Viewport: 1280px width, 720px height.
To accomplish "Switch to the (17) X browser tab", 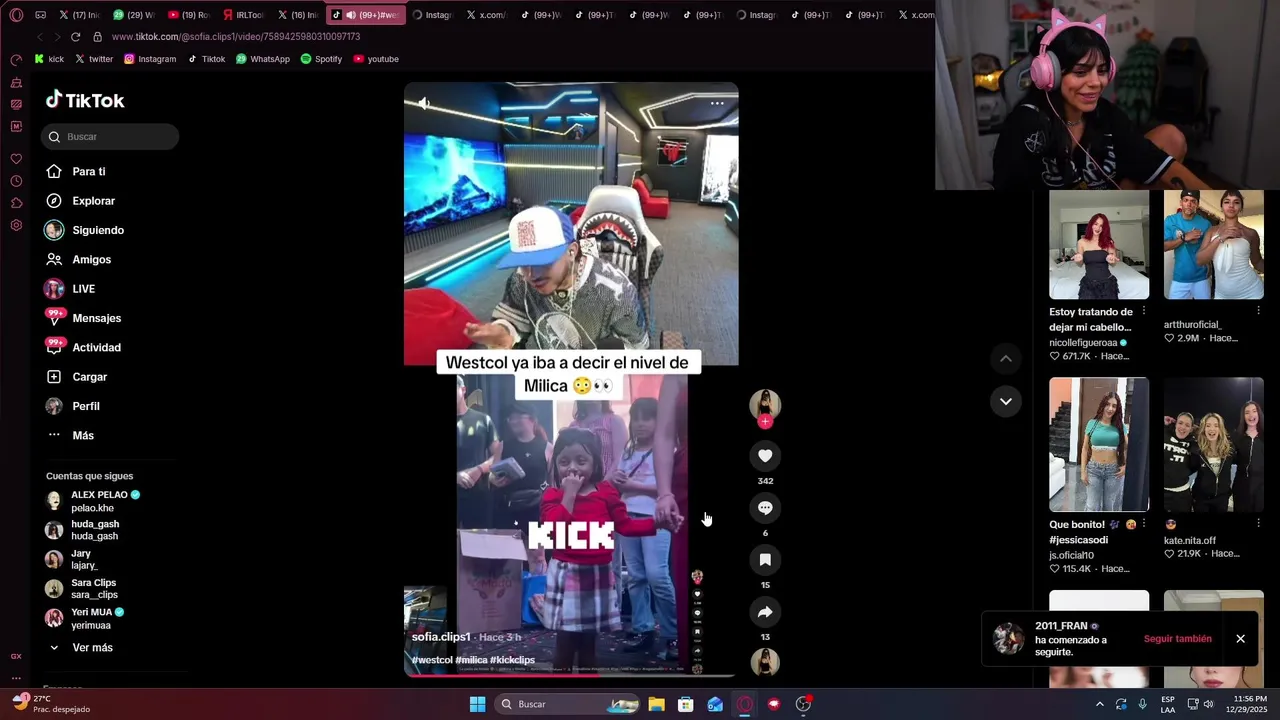I will coord(79,15).
